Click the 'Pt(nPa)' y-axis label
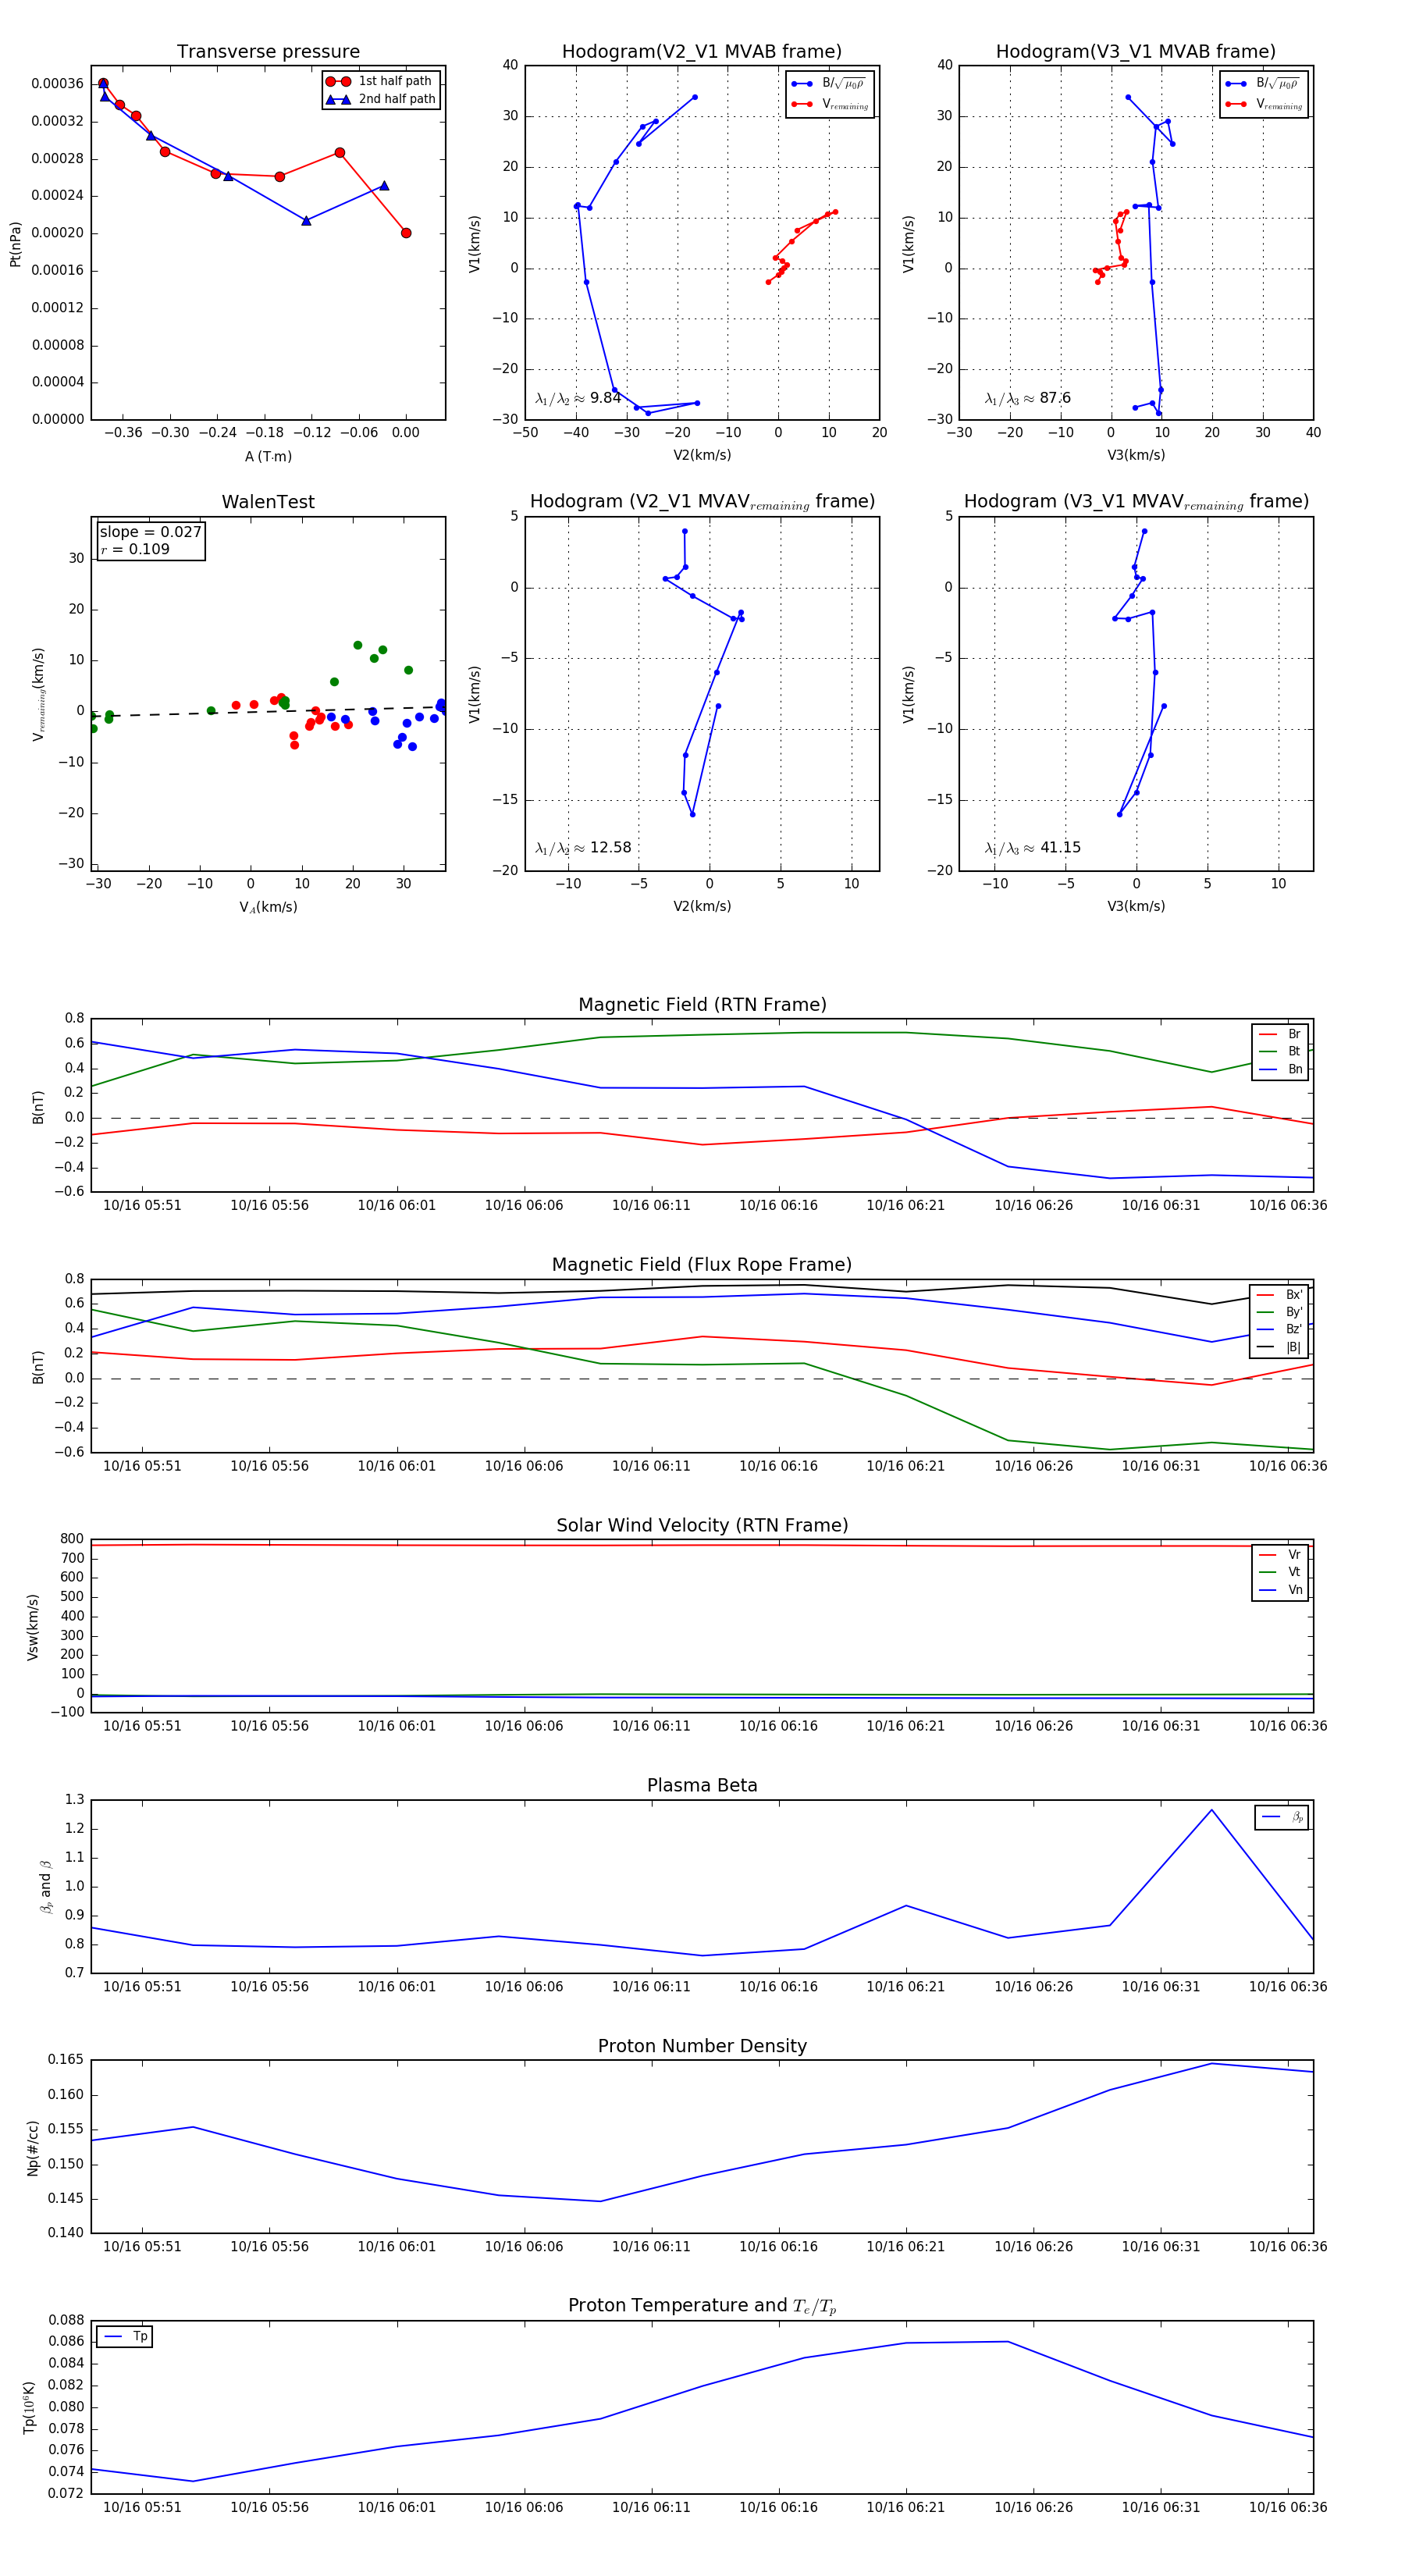 tap(15, 244)
